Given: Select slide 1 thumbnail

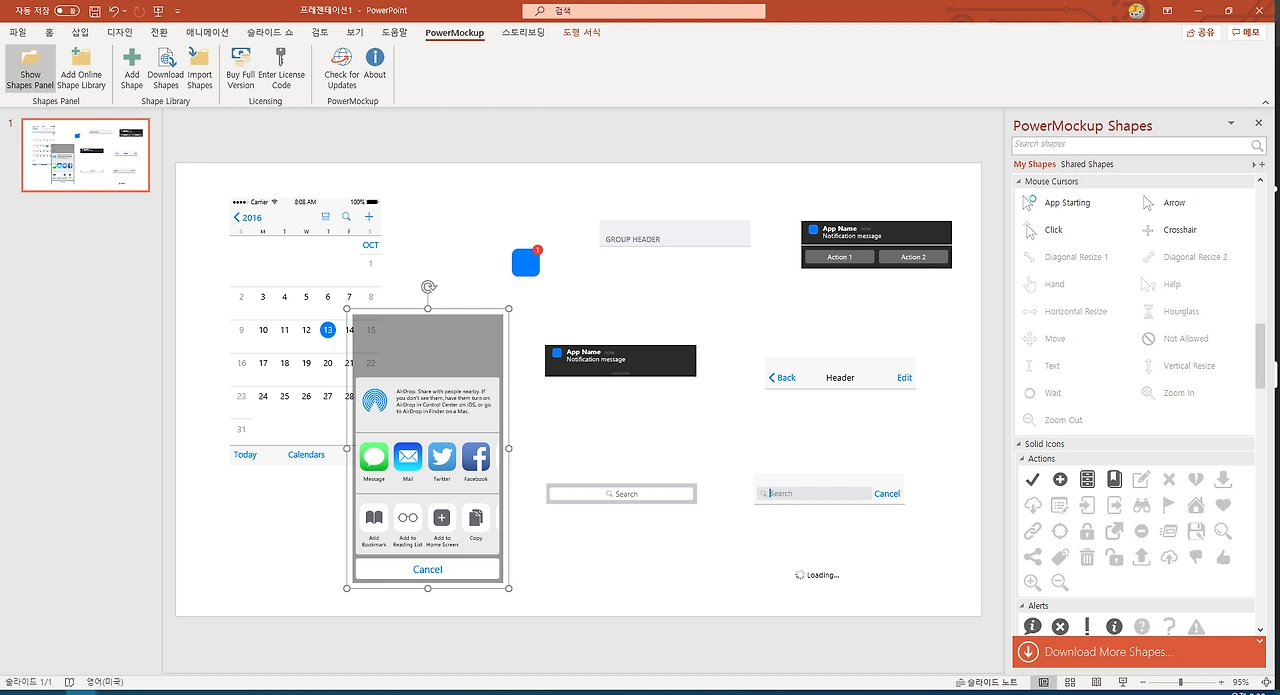Looking at the screenshot, I should click(86, 155).
